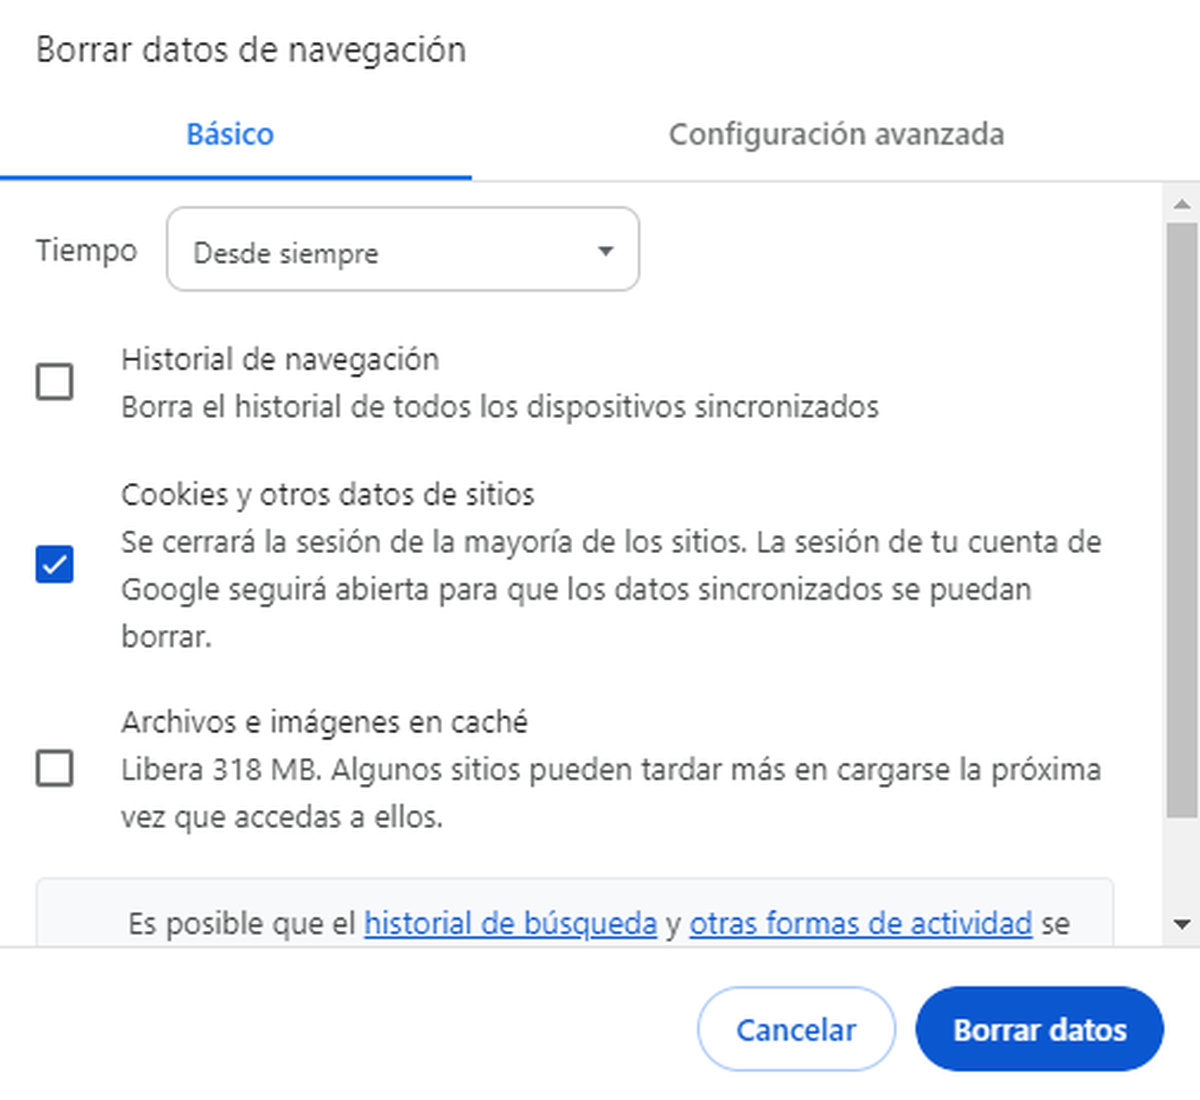
Task: Check Archivos e imágenes en caché
Action: (54, 769)
